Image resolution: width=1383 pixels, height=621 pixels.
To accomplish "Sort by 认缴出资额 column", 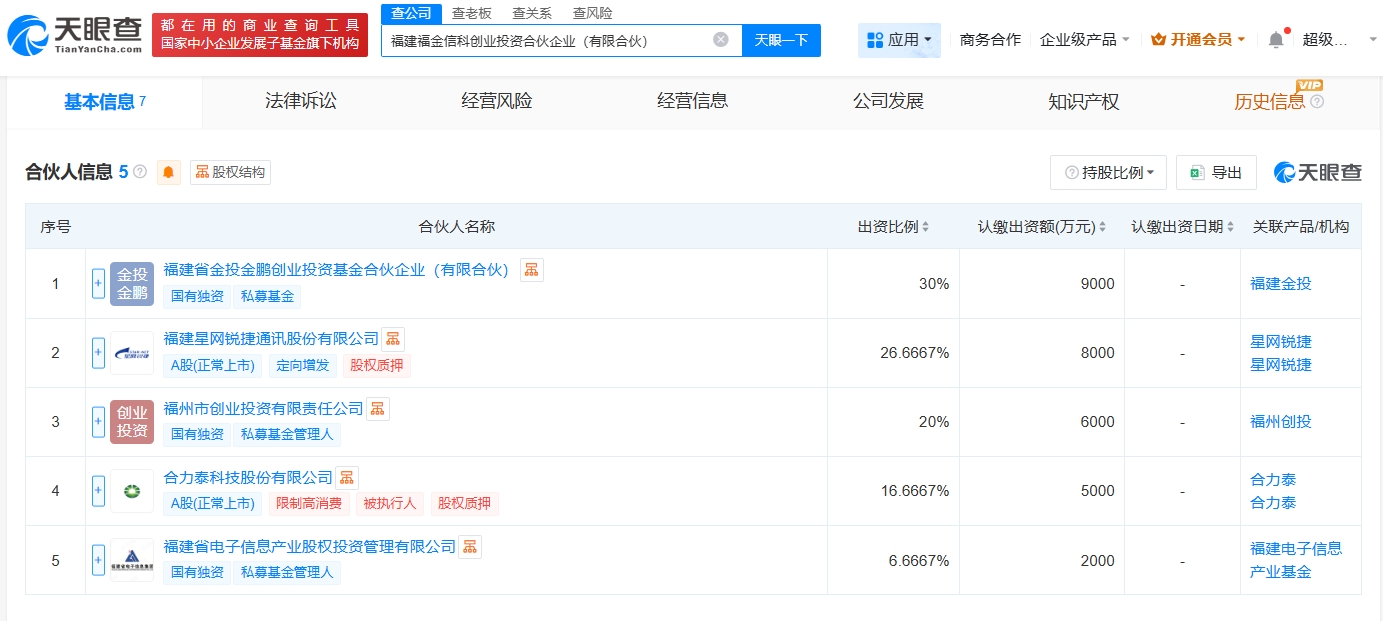I will tap(1102, 227).
